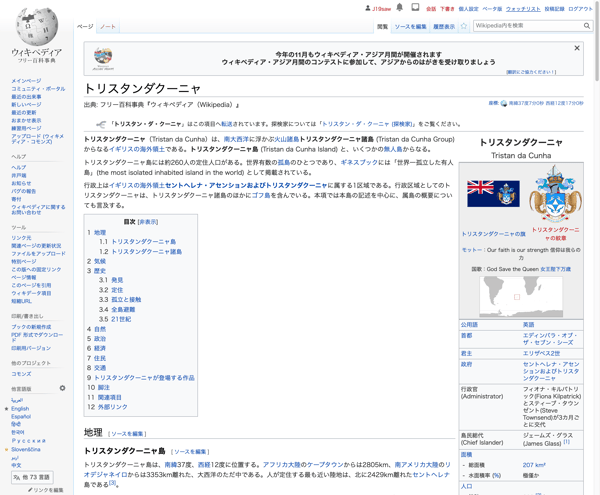The image size is (600, 495).
Task: Switch to Español language version
Action: click(21, 417)
